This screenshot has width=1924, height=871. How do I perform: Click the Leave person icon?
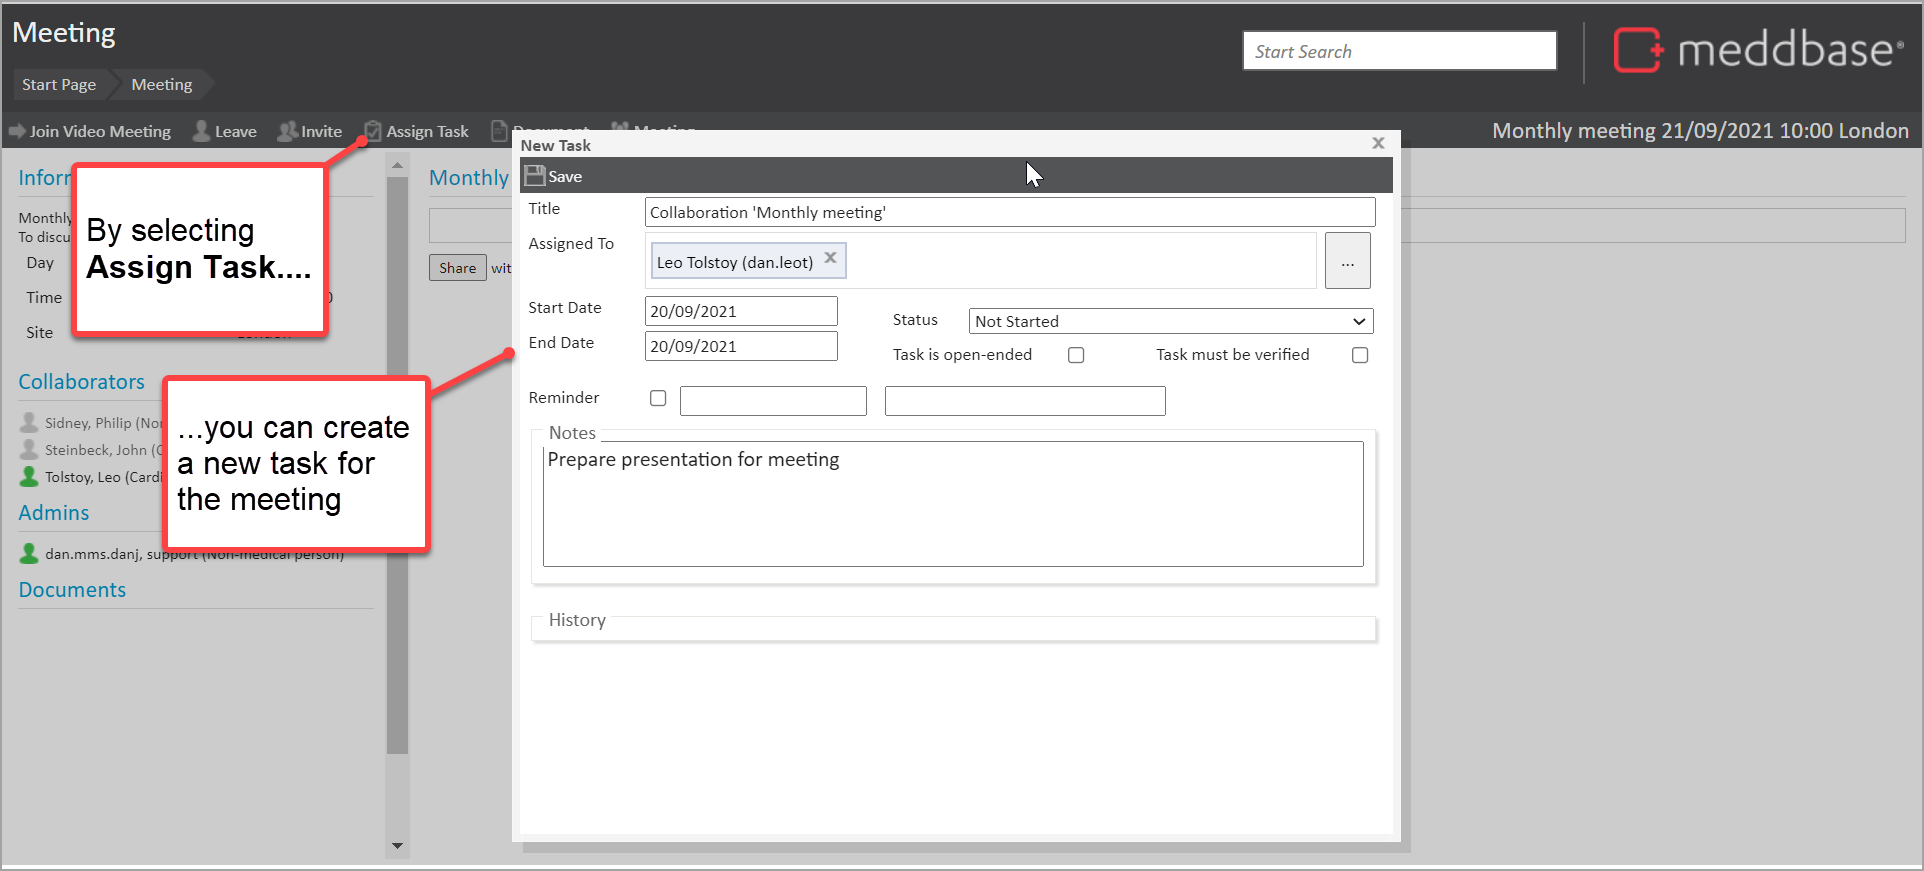(x=201, y=131)
